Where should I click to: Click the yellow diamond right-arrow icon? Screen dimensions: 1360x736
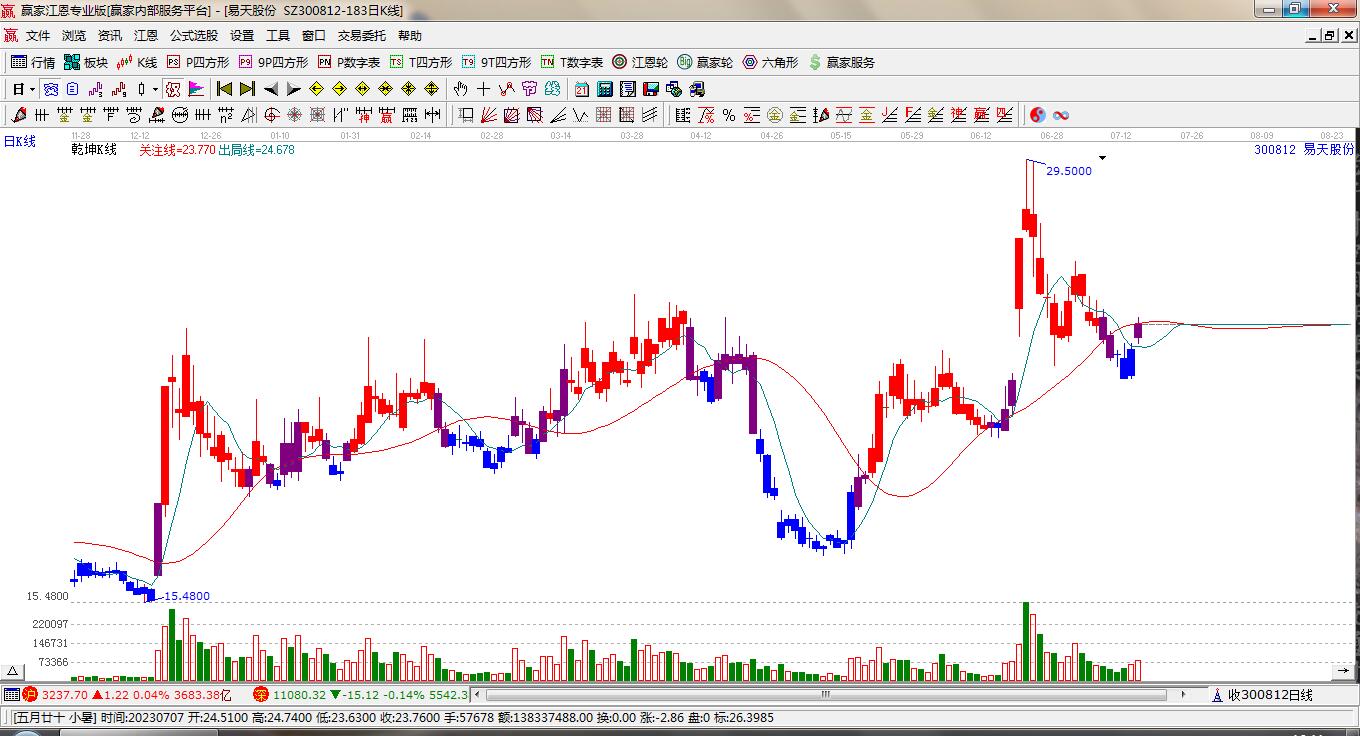[339, 89]
